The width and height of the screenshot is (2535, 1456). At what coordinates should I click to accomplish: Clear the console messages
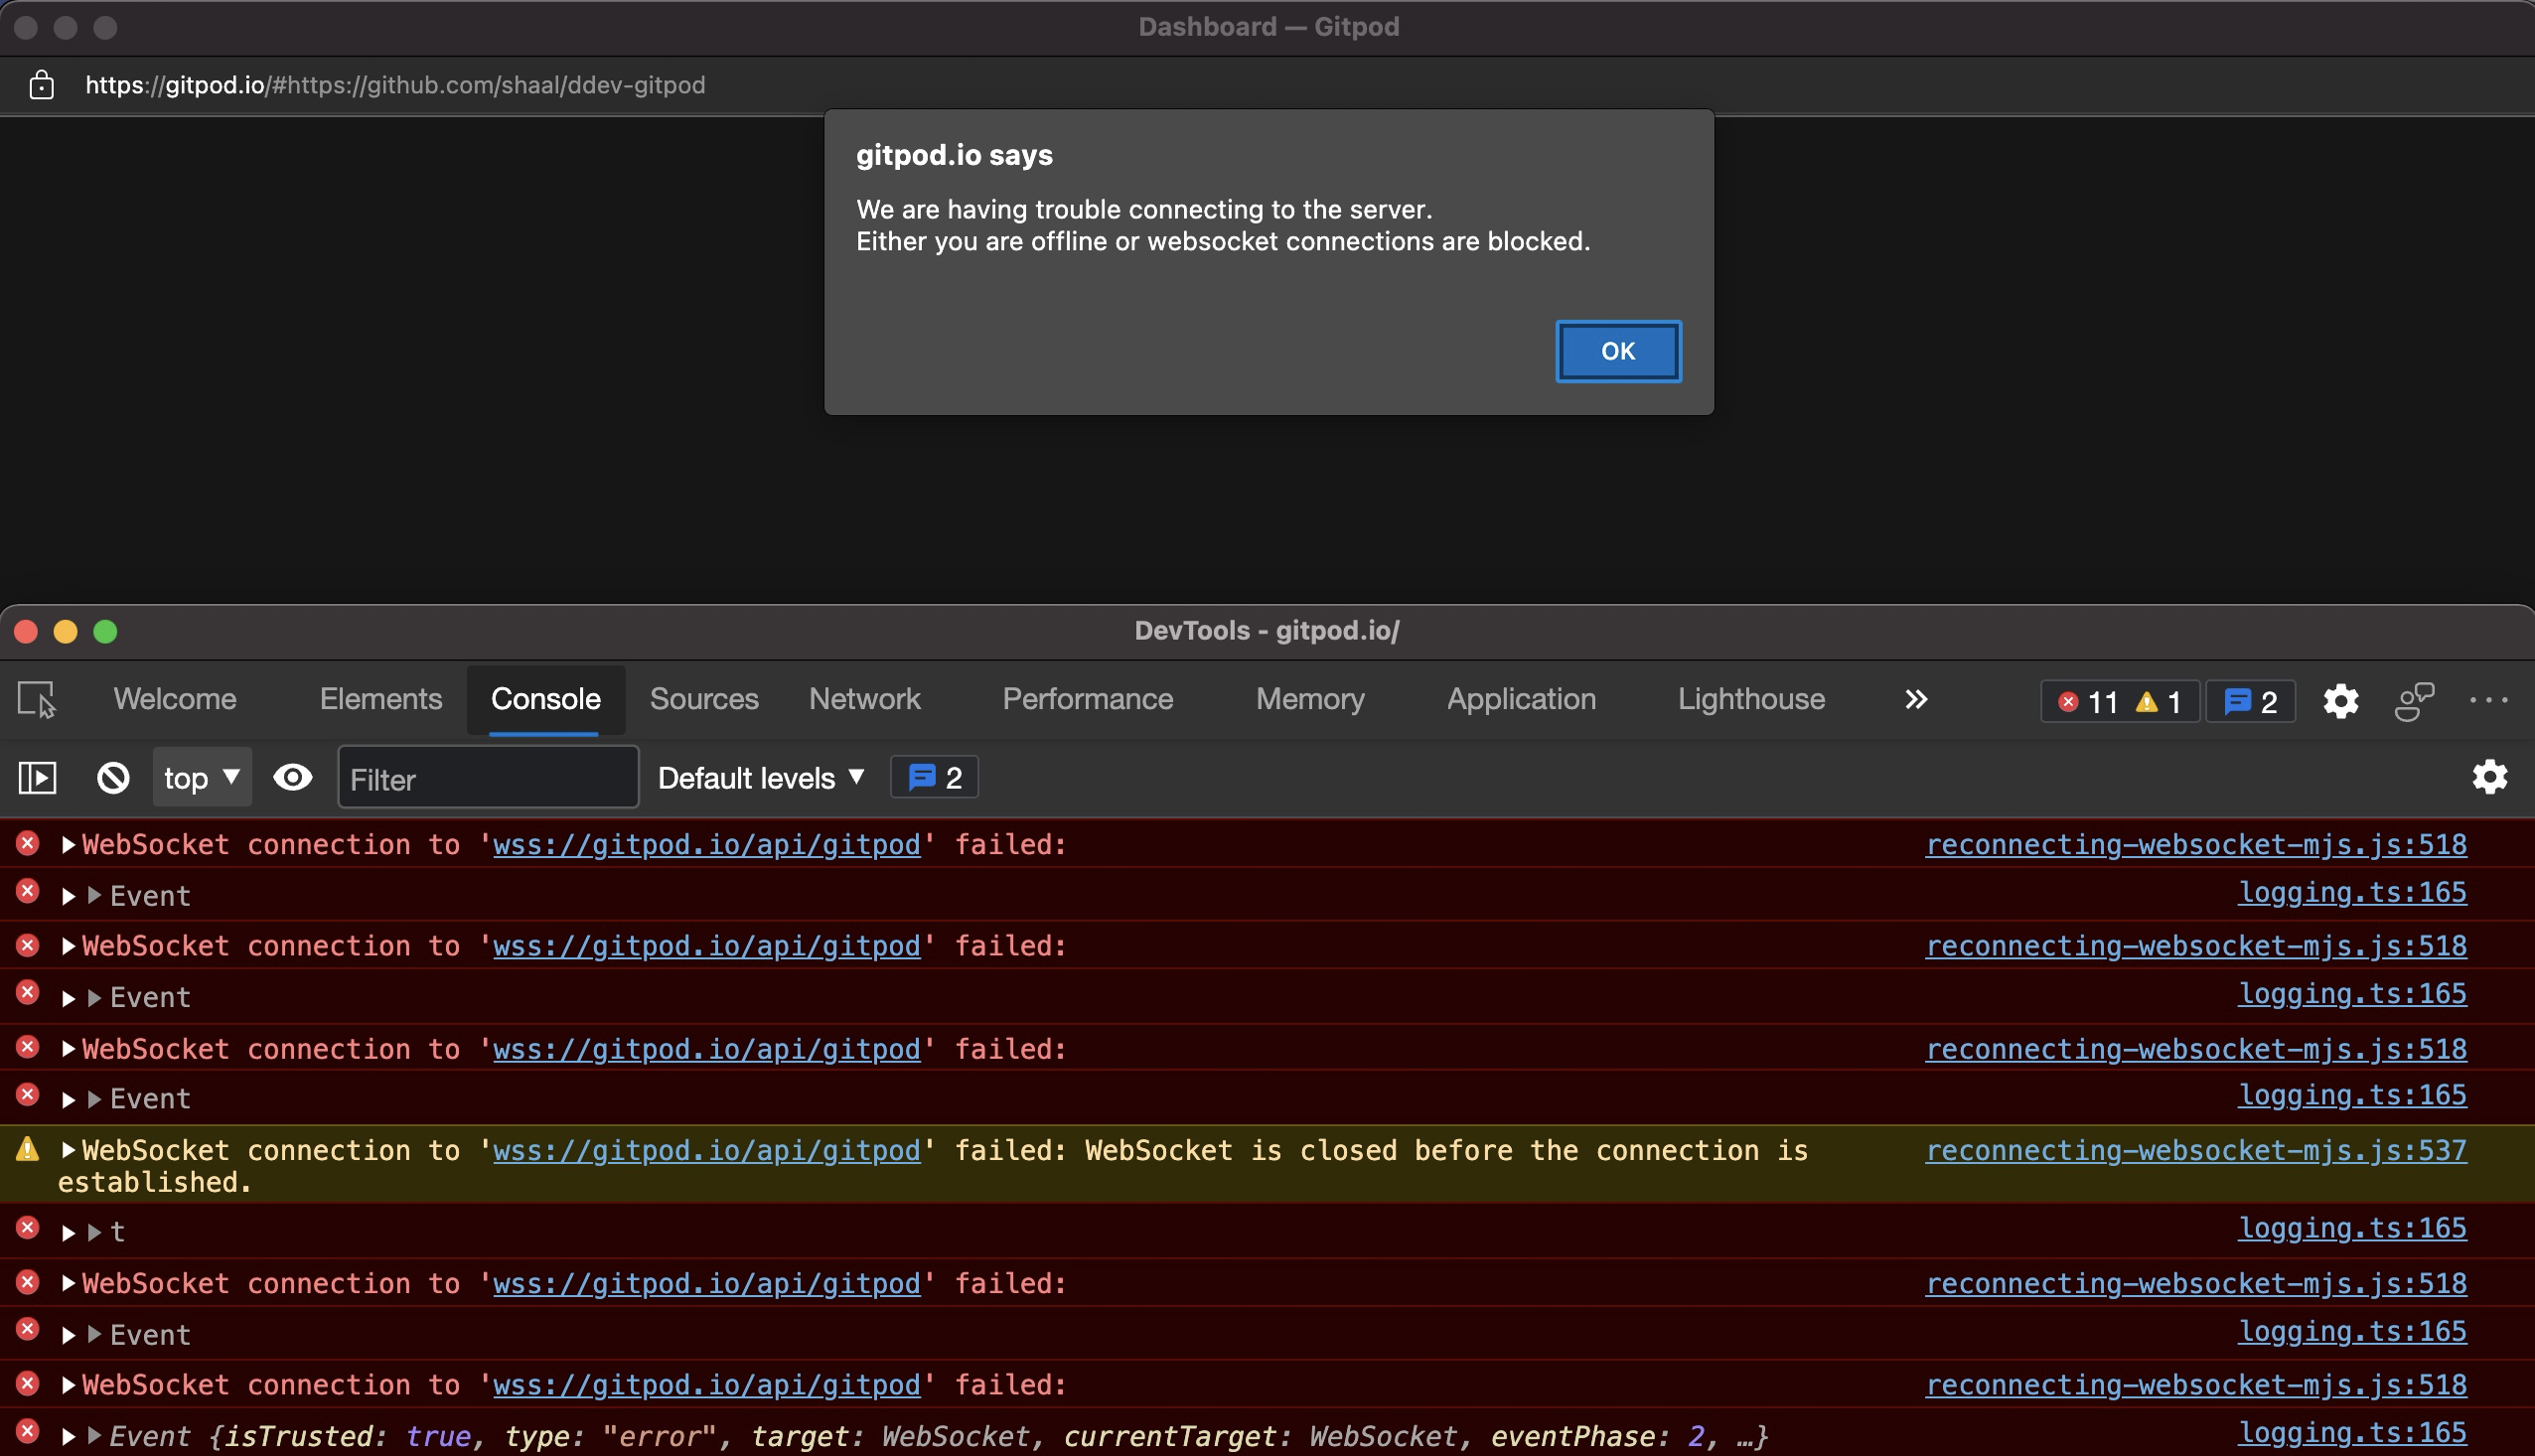[x=113, y=777]
